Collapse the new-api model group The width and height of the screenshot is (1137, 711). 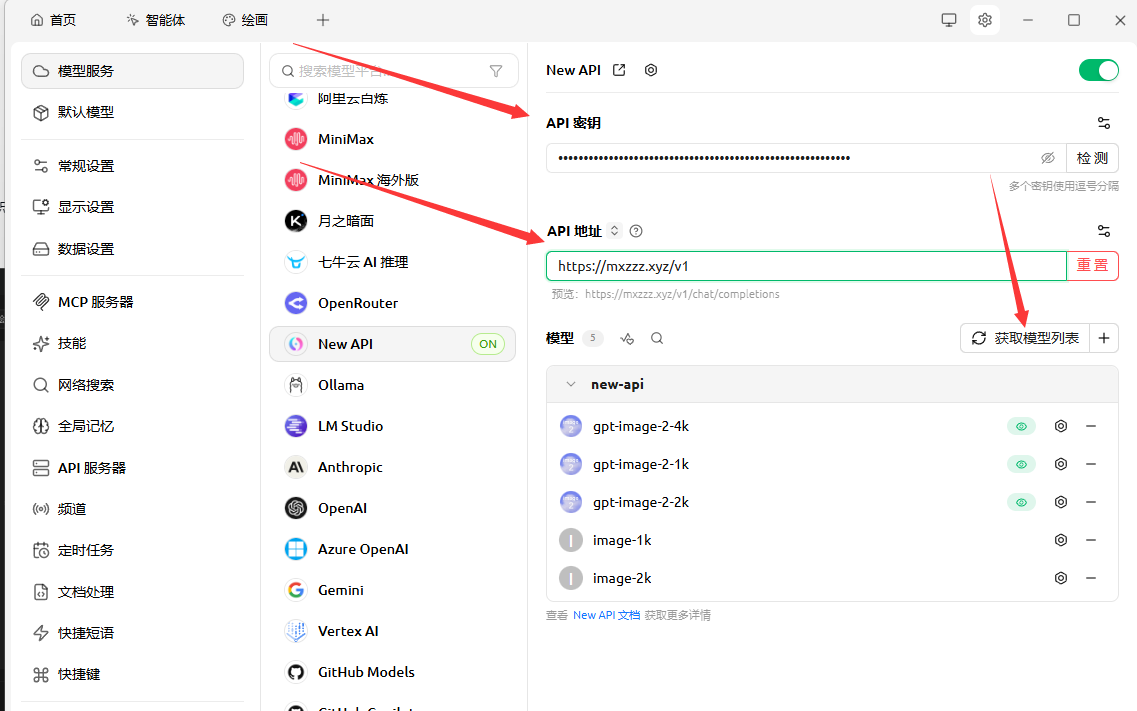571,384
